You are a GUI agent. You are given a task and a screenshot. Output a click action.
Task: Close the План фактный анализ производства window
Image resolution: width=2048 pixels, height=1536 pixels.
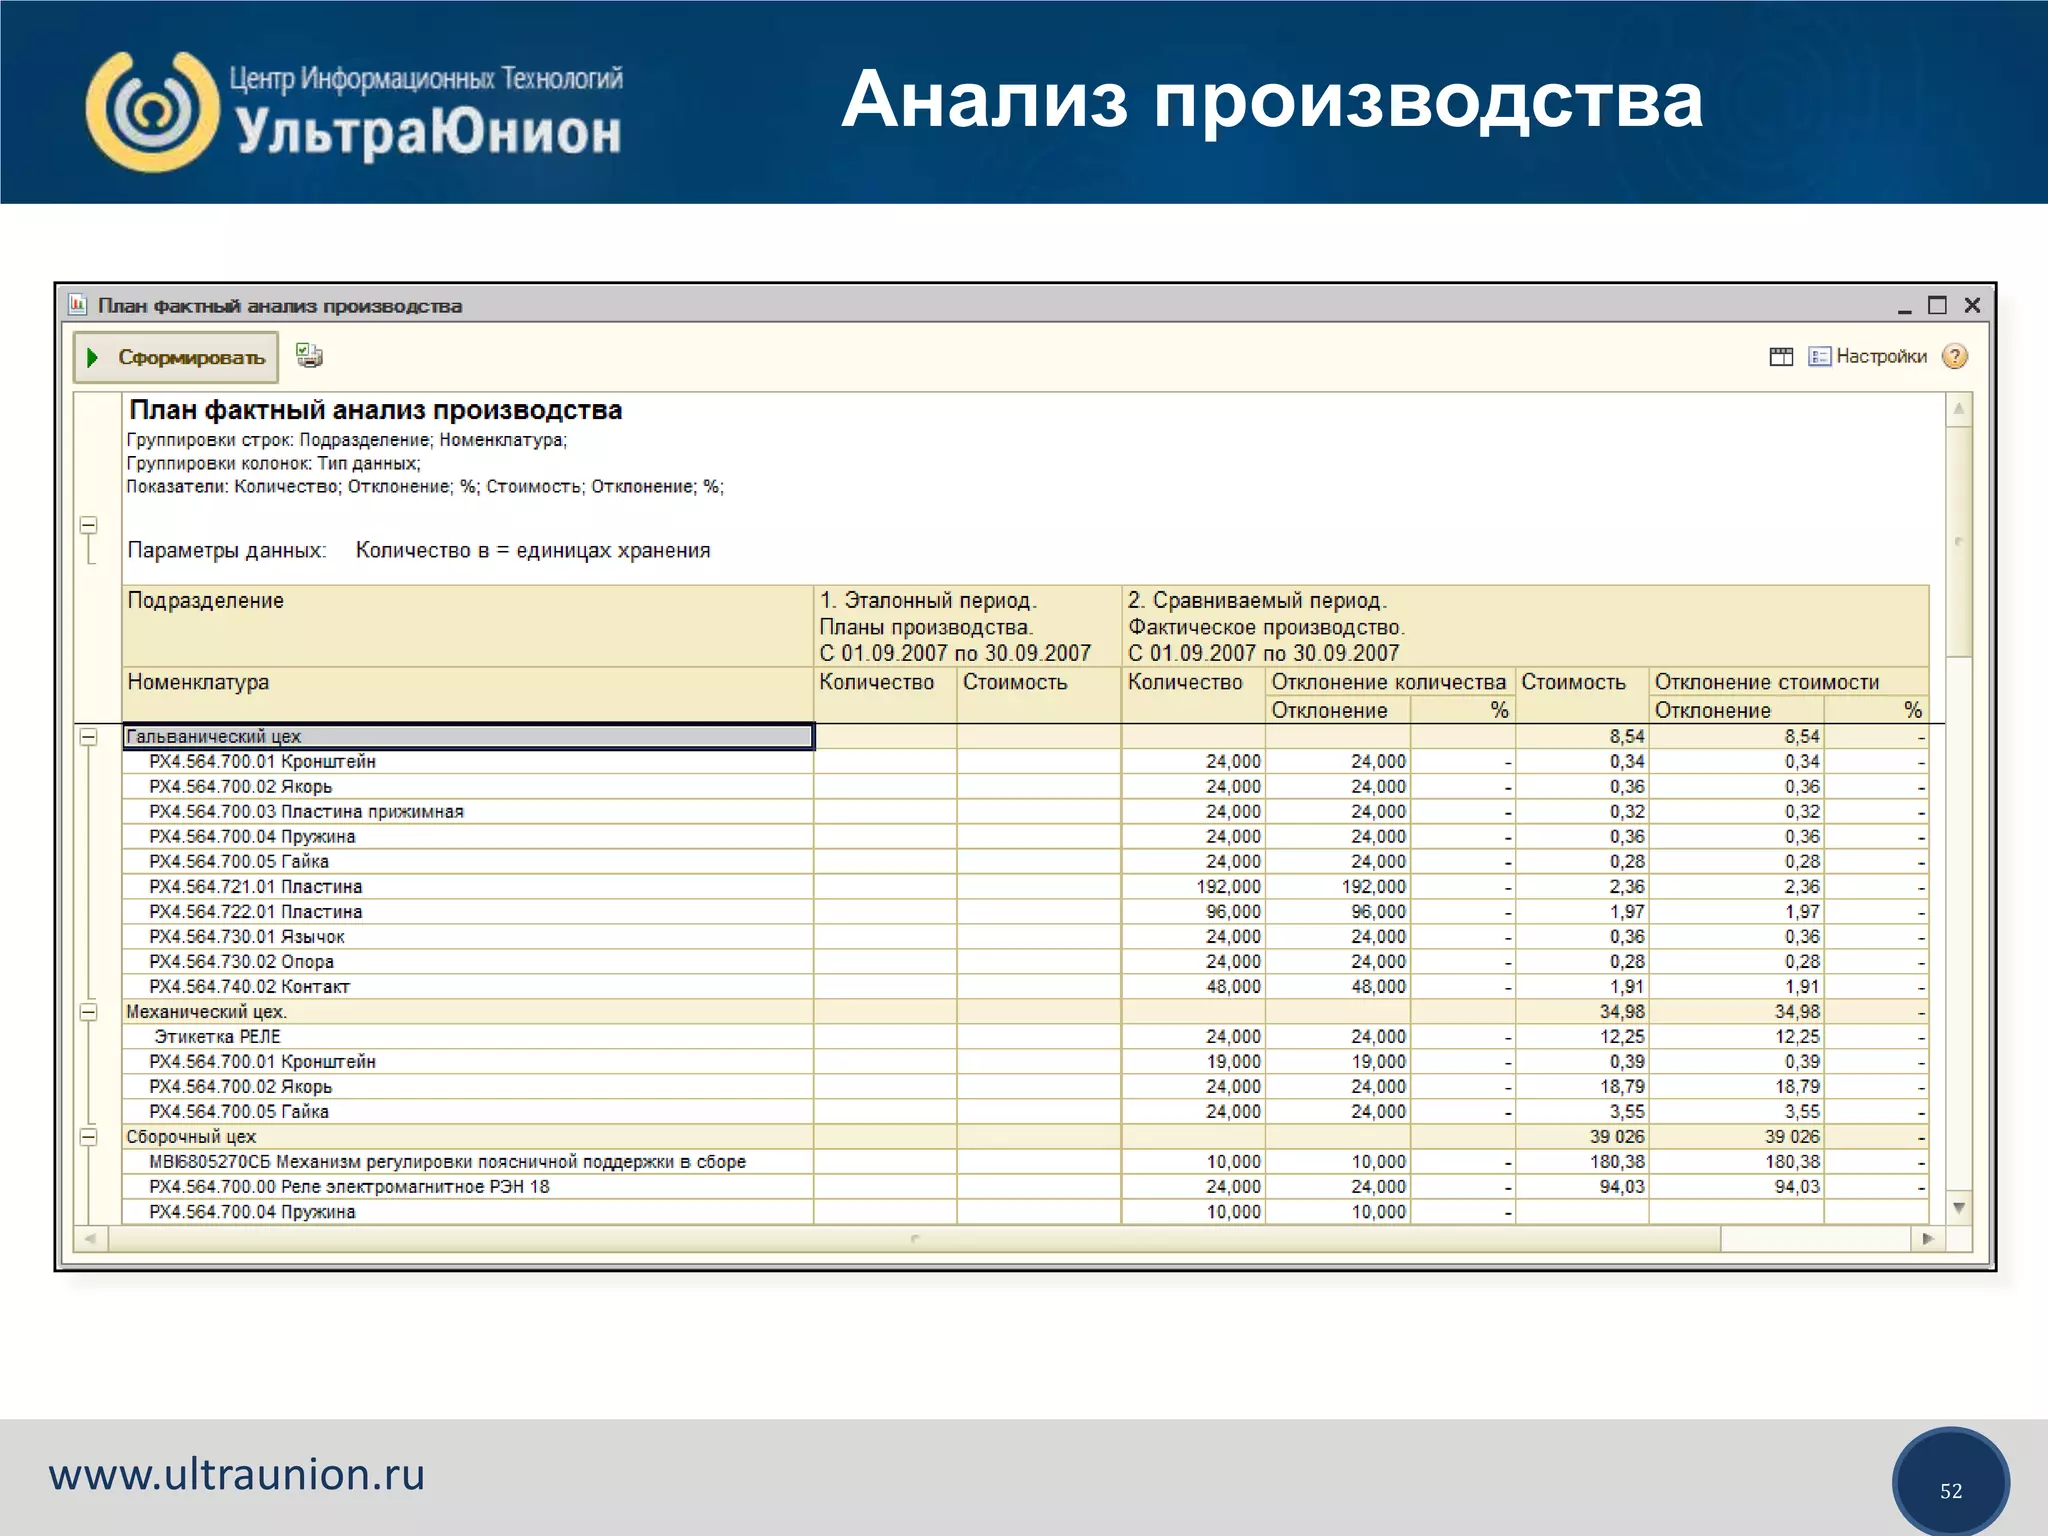point(1972,305)
